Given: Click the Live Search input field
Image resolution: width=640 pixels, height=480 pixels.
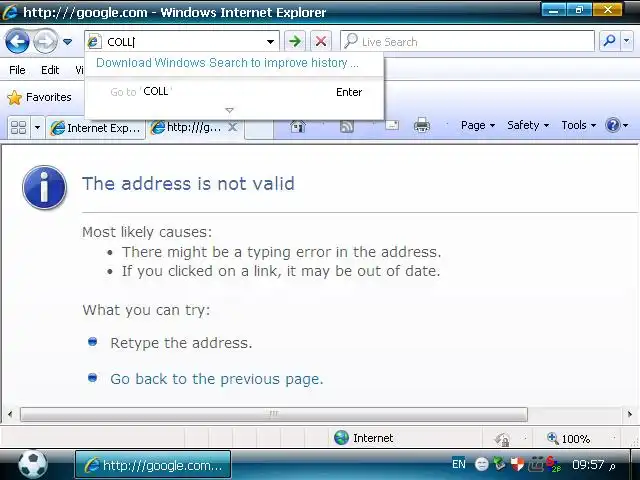Looking at the screenshot, I should click(467, 41).
